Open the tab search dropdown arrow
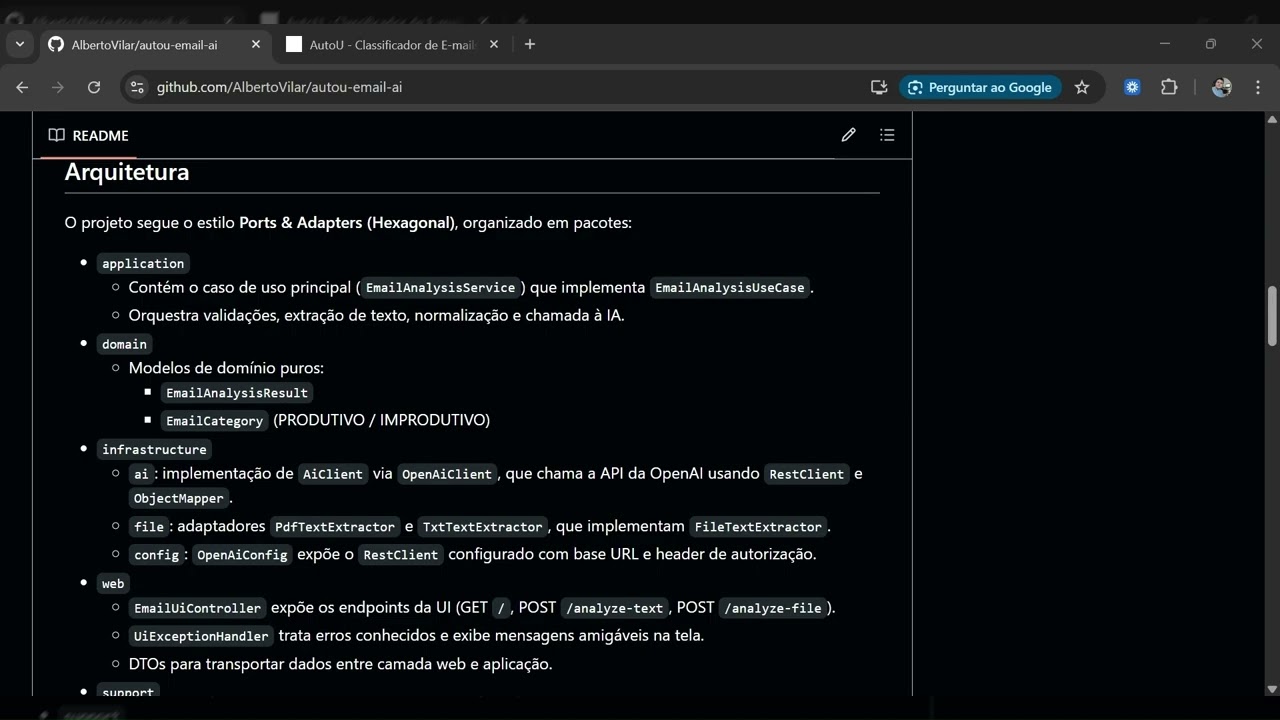This screenshot has width=1280, height=720. [20, 44]
